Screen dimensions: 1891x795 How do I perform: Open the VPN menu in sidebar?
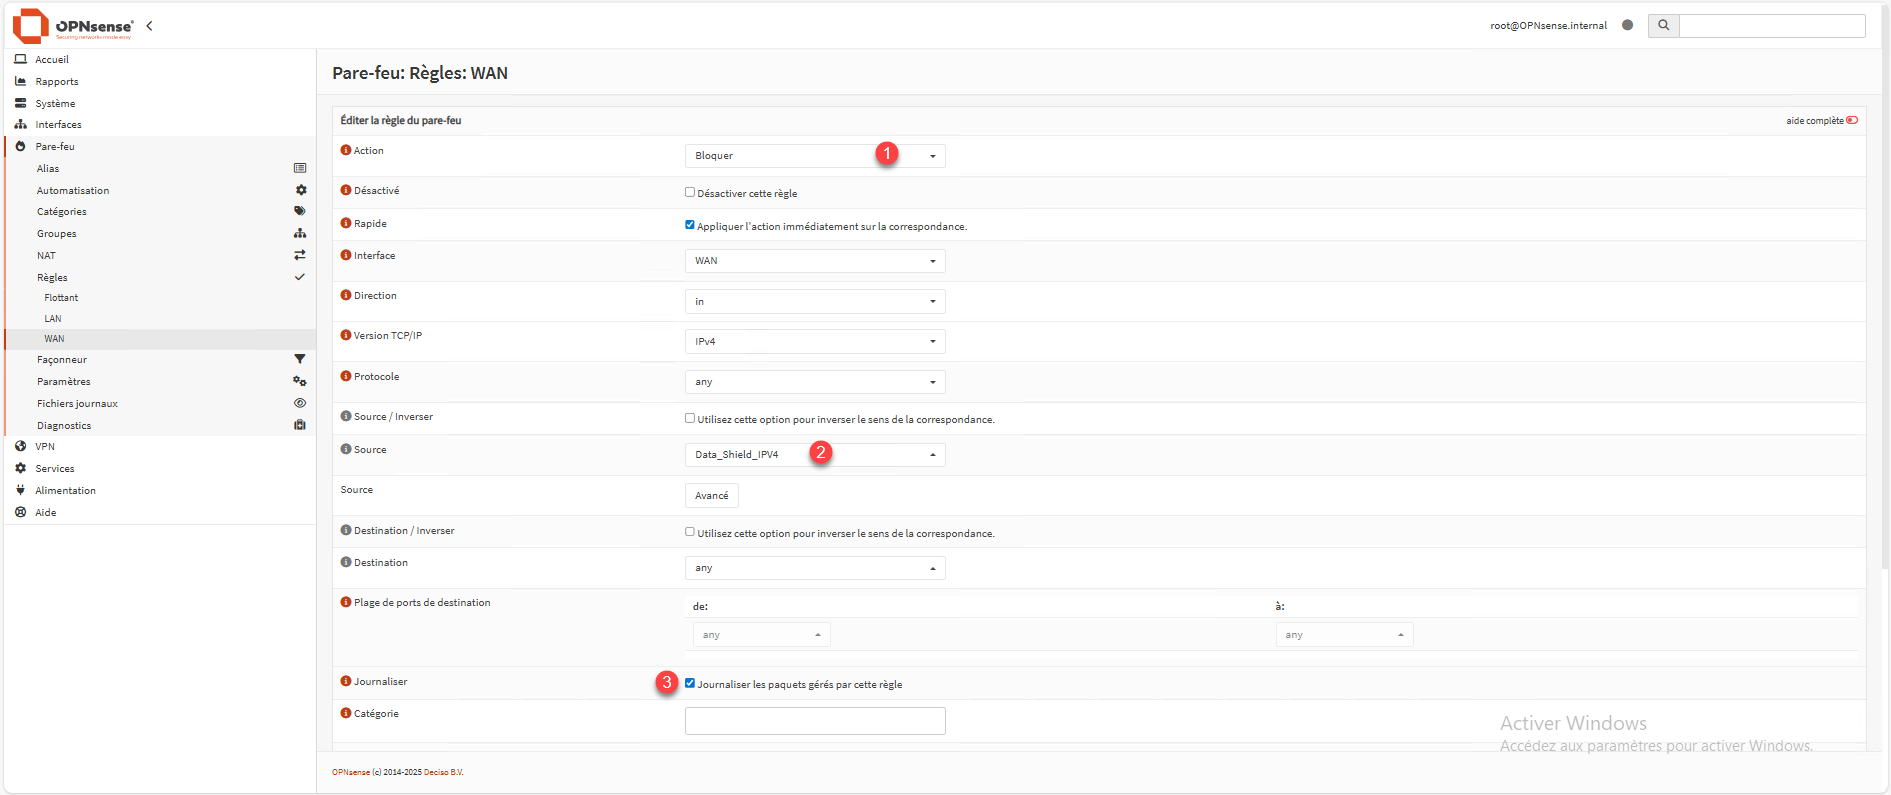(x=45, y=447)
